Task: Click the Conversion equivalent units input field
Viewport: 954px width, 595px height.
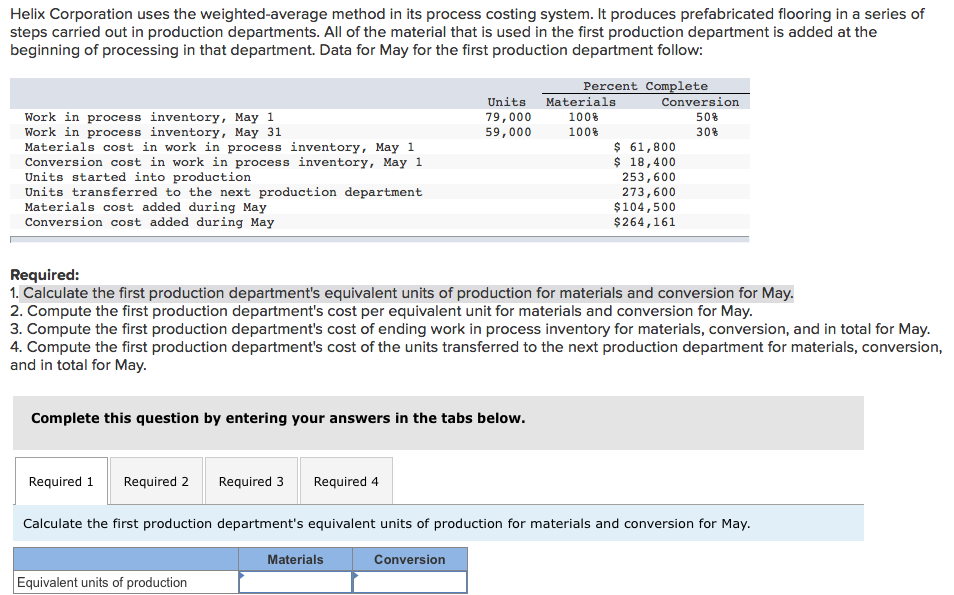Action: click(x=410, y=581)
